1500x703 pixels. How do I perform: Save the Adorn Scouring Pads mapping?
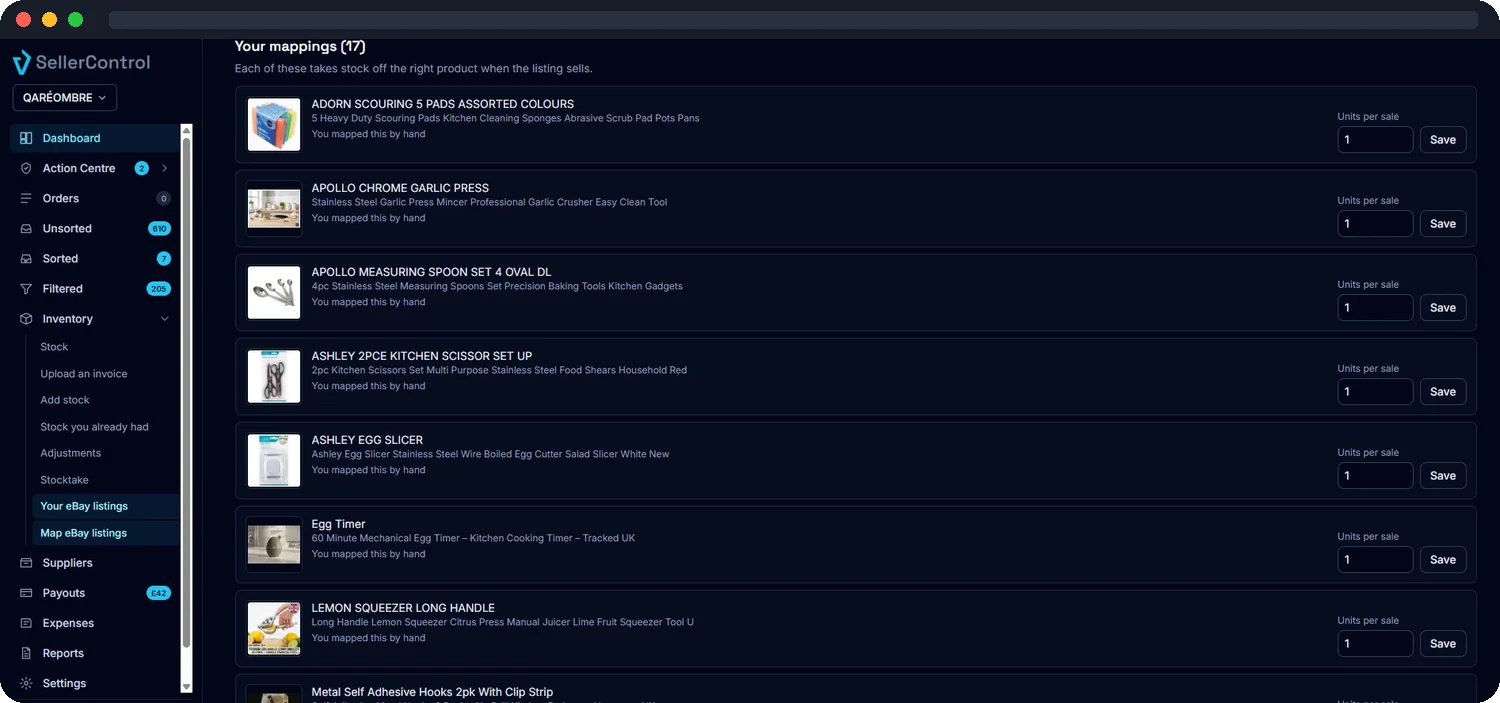(x=1443, y=140)
